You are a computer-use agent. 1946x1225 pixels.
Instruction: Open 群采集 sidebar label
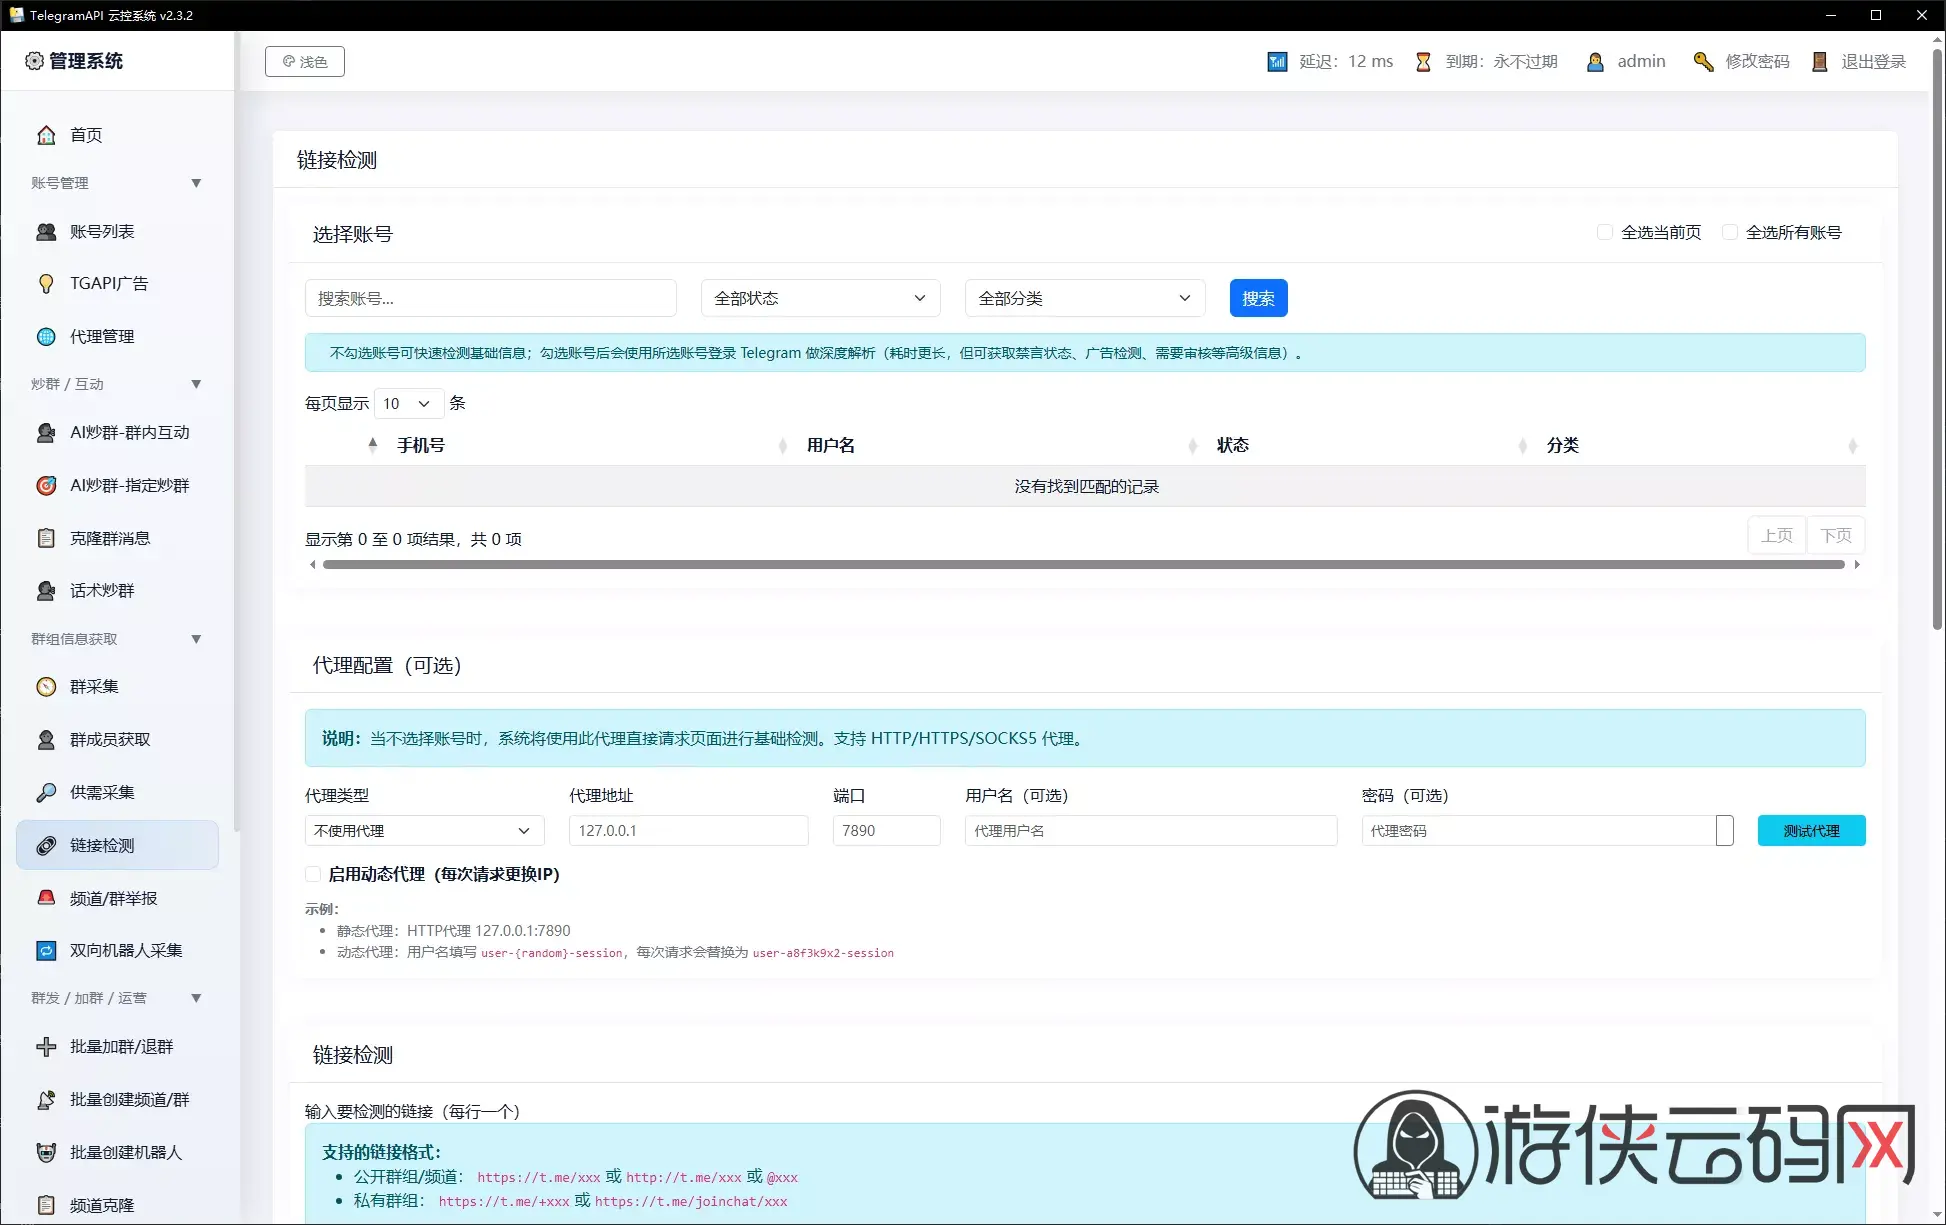(94, 687)
